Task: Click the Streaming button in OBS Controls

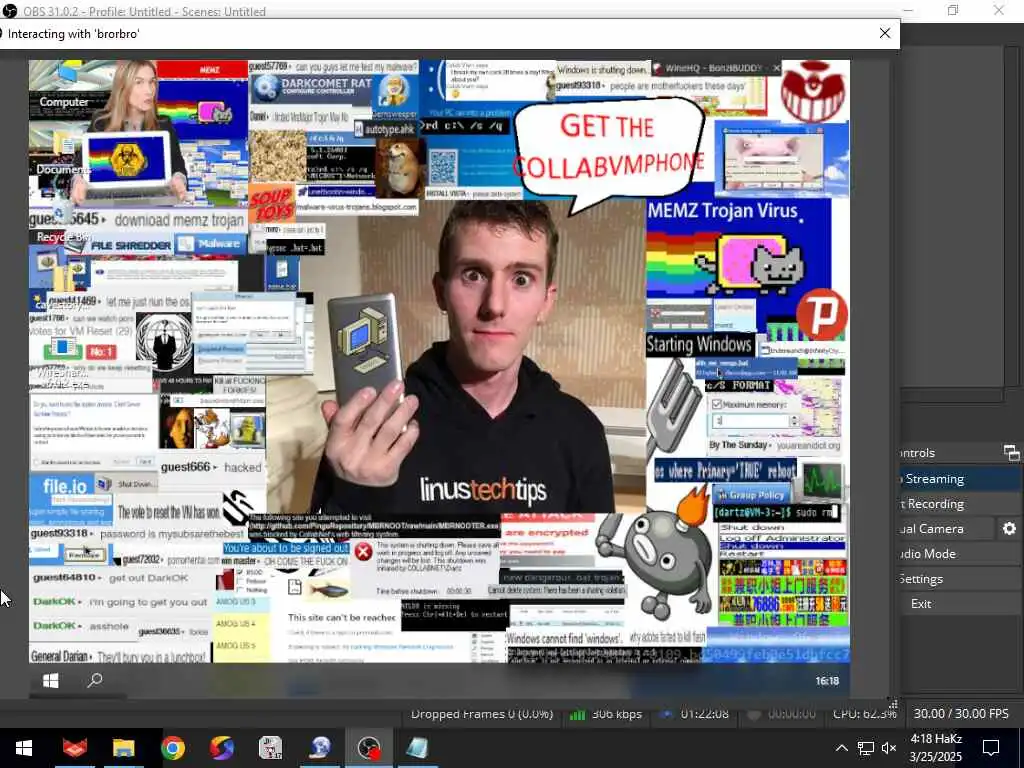Action: pyautogui.click(x=960, y=479)
